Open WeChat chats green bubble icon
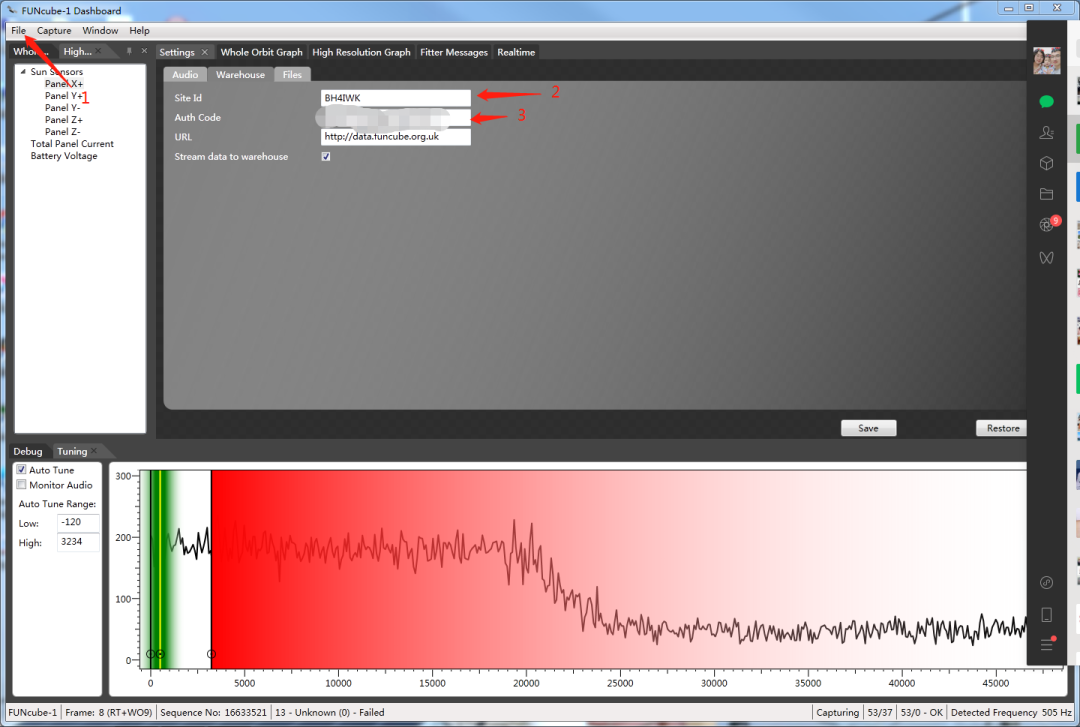Screen dimensions: 1080x727 [x=1046, y=102]
